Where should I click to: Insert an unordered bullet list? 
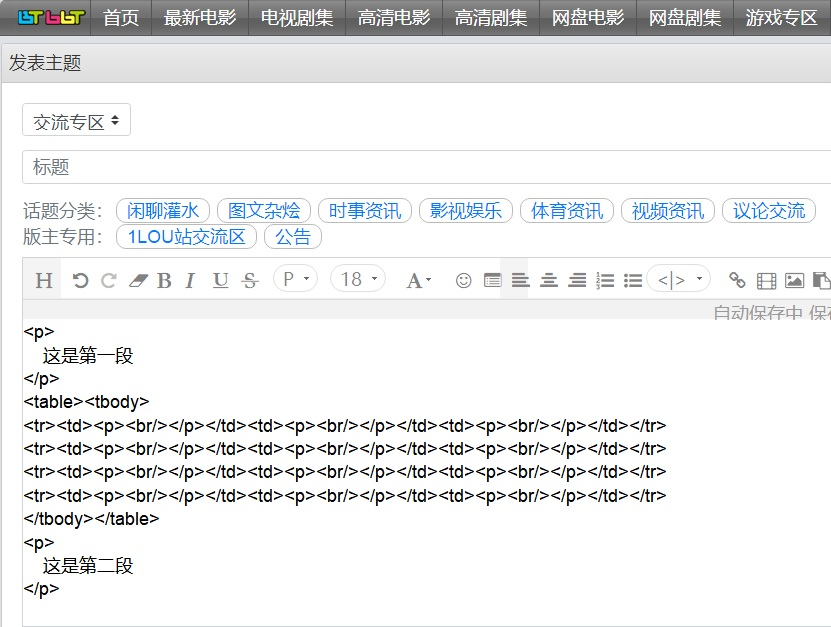(633, 280)
